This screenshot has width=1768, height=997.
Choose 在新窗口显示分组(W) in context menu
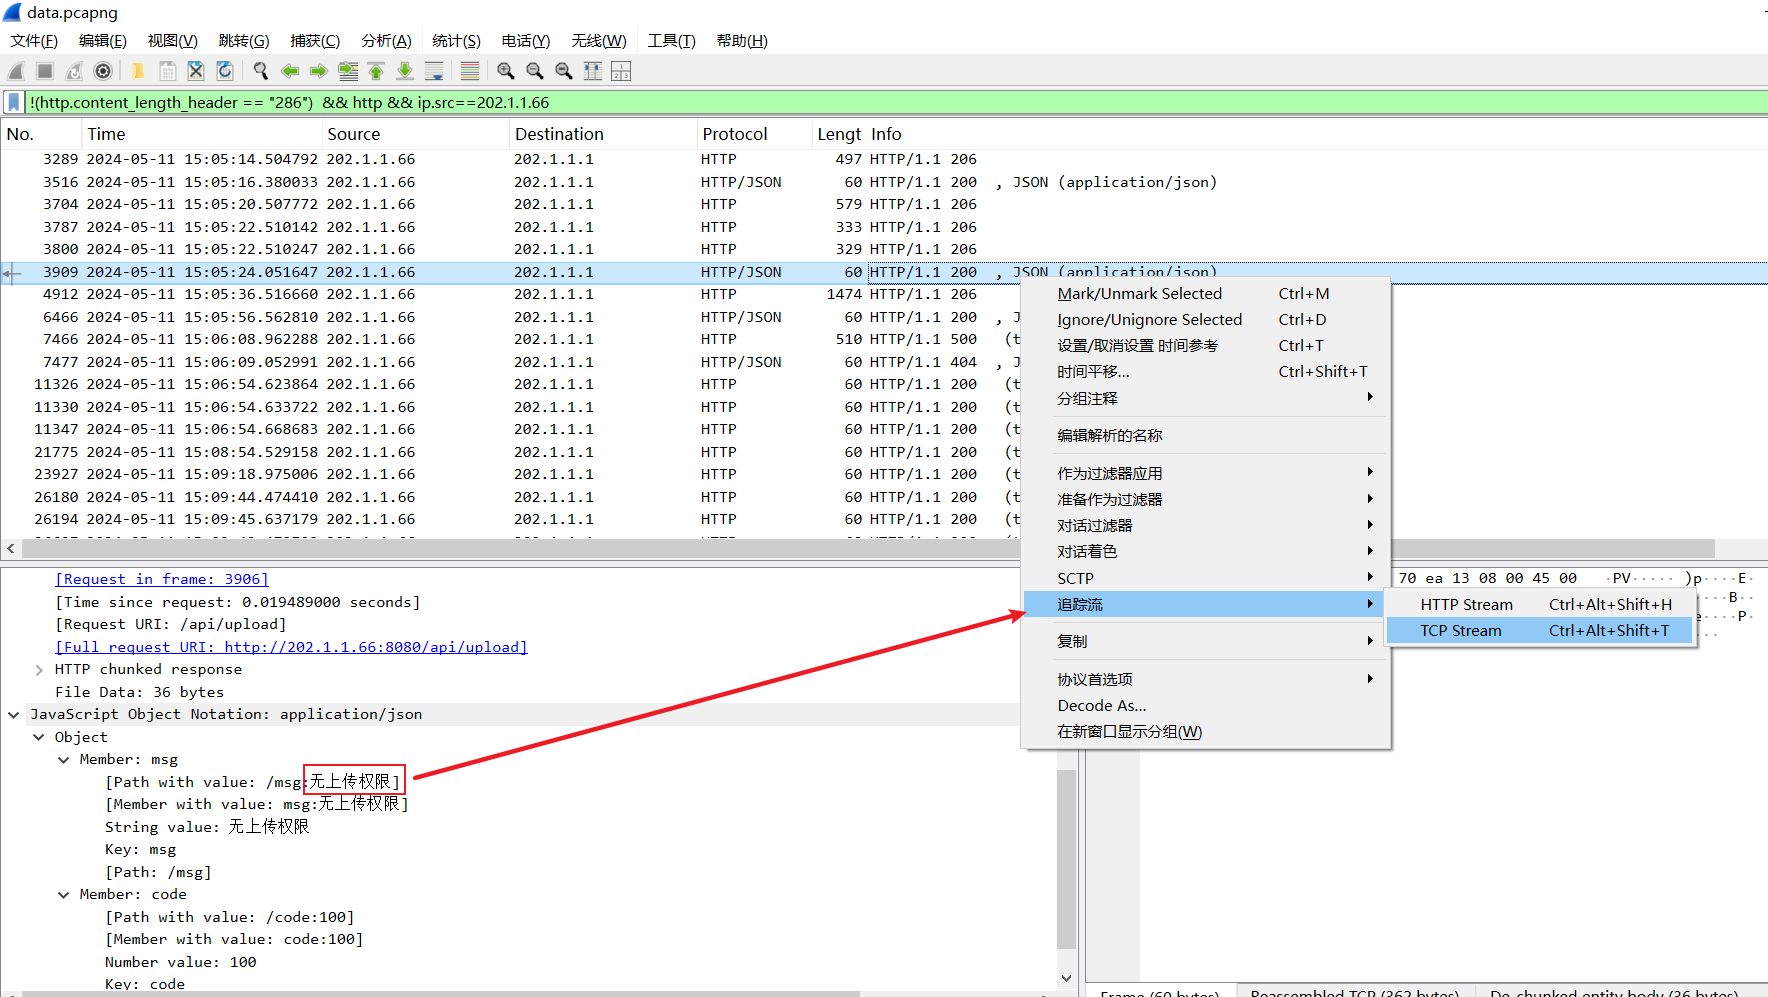pyautogui.click(x=1205, y=731)
